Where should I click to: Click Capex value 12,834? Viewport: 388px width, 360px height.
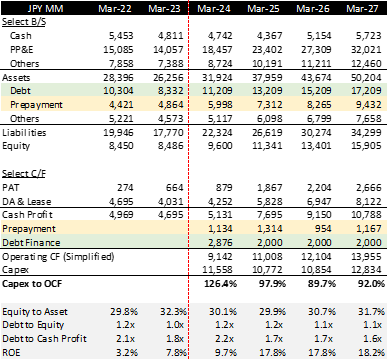[x=366, y=270]
